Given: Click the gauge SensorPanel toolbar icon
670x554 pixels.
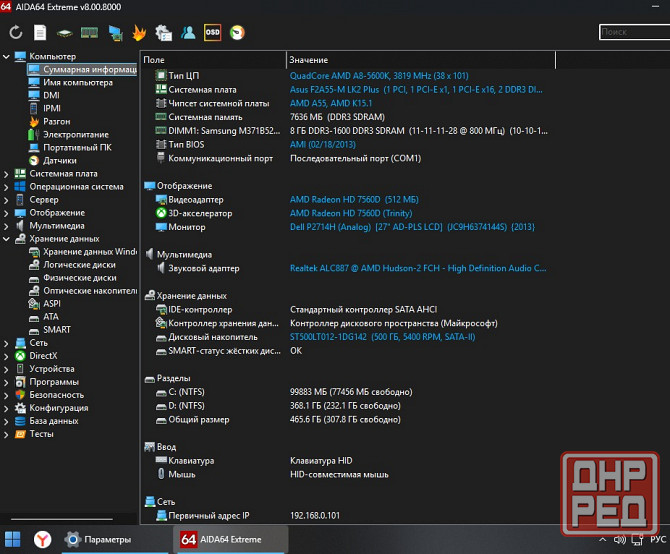Looking at the screenshot, I should coord(236,33).
